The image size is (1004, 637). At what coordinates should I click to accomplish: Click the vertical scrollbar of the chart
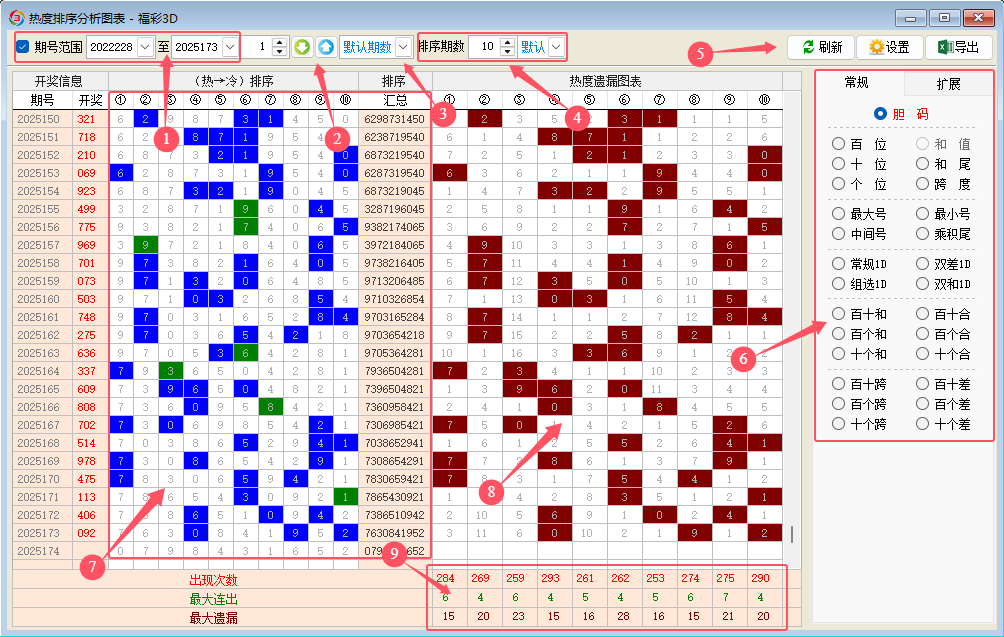[791, 534]
